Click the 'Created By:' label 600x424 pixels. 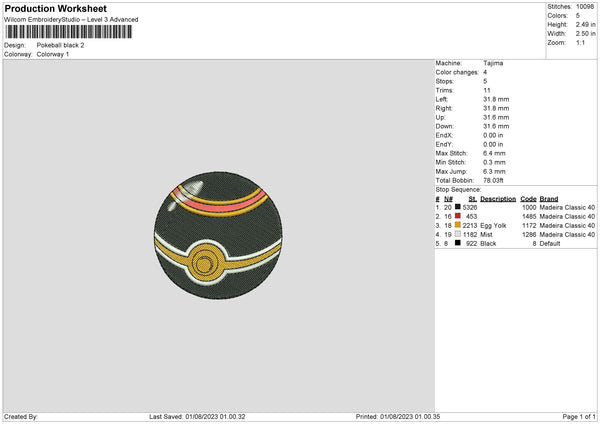[21, 416]
